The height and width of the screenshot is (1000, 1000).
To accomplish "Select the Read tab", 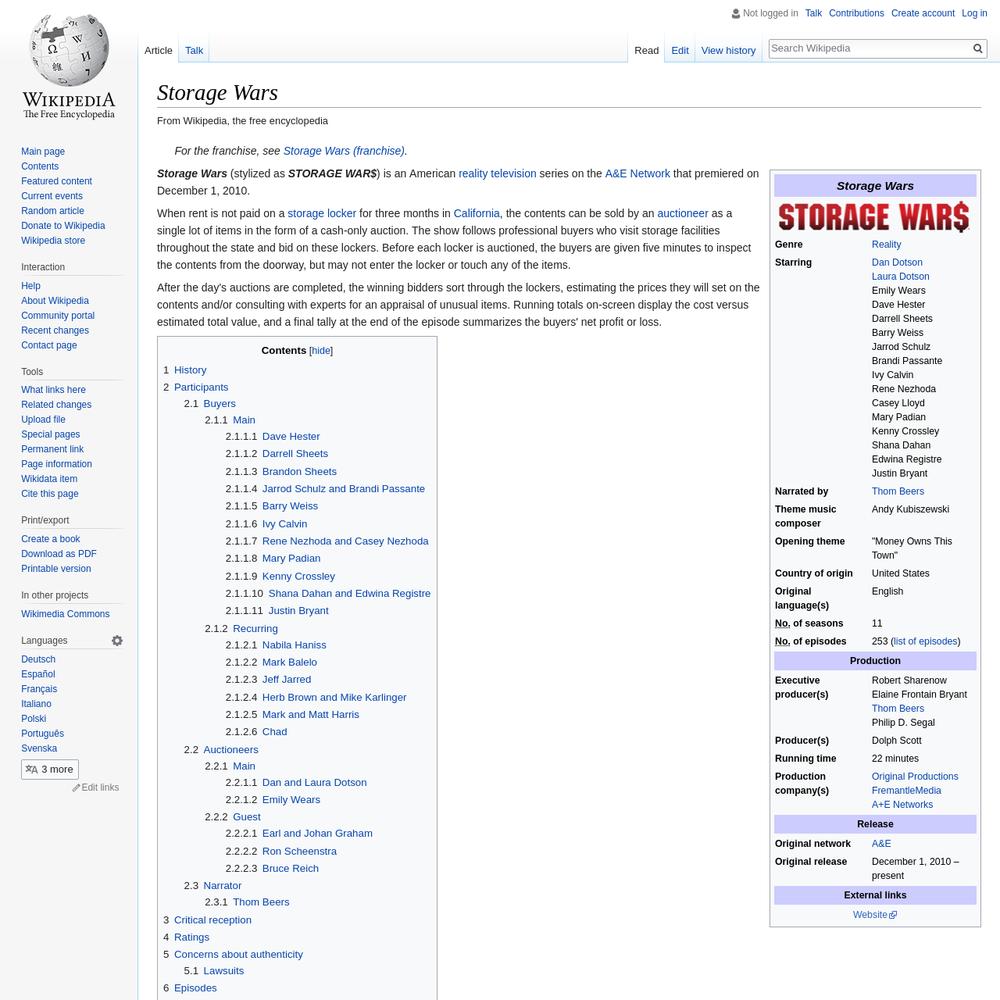I will 646,50.
